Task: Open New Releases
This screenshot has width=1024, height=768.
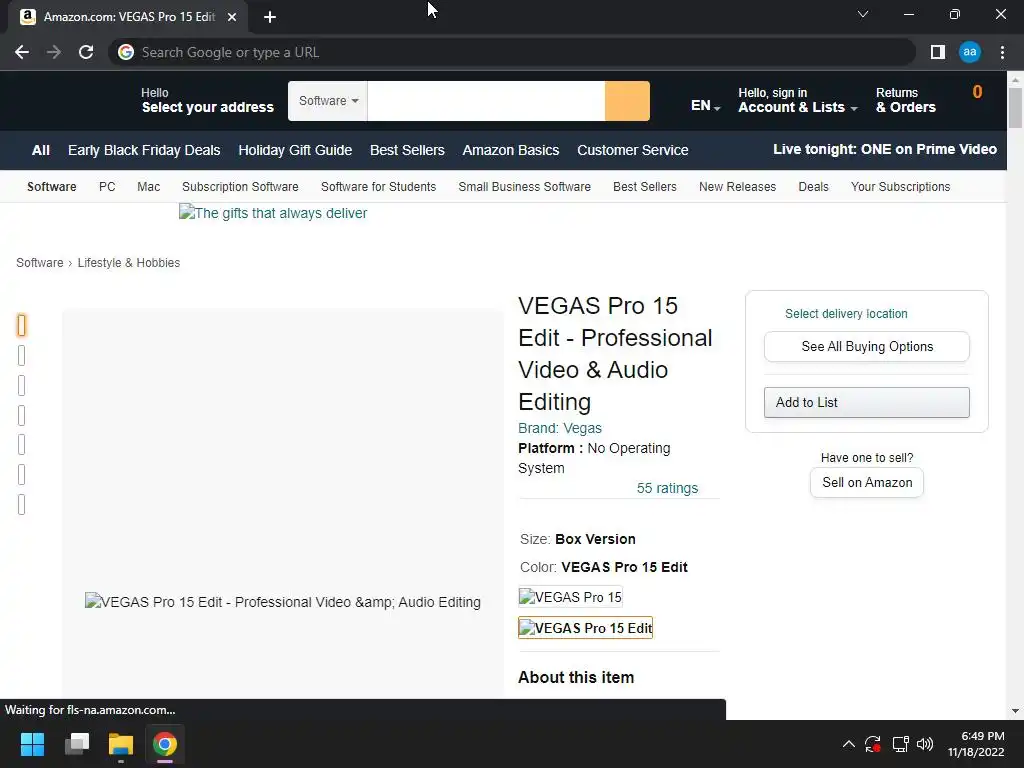Action: [737, 187]
